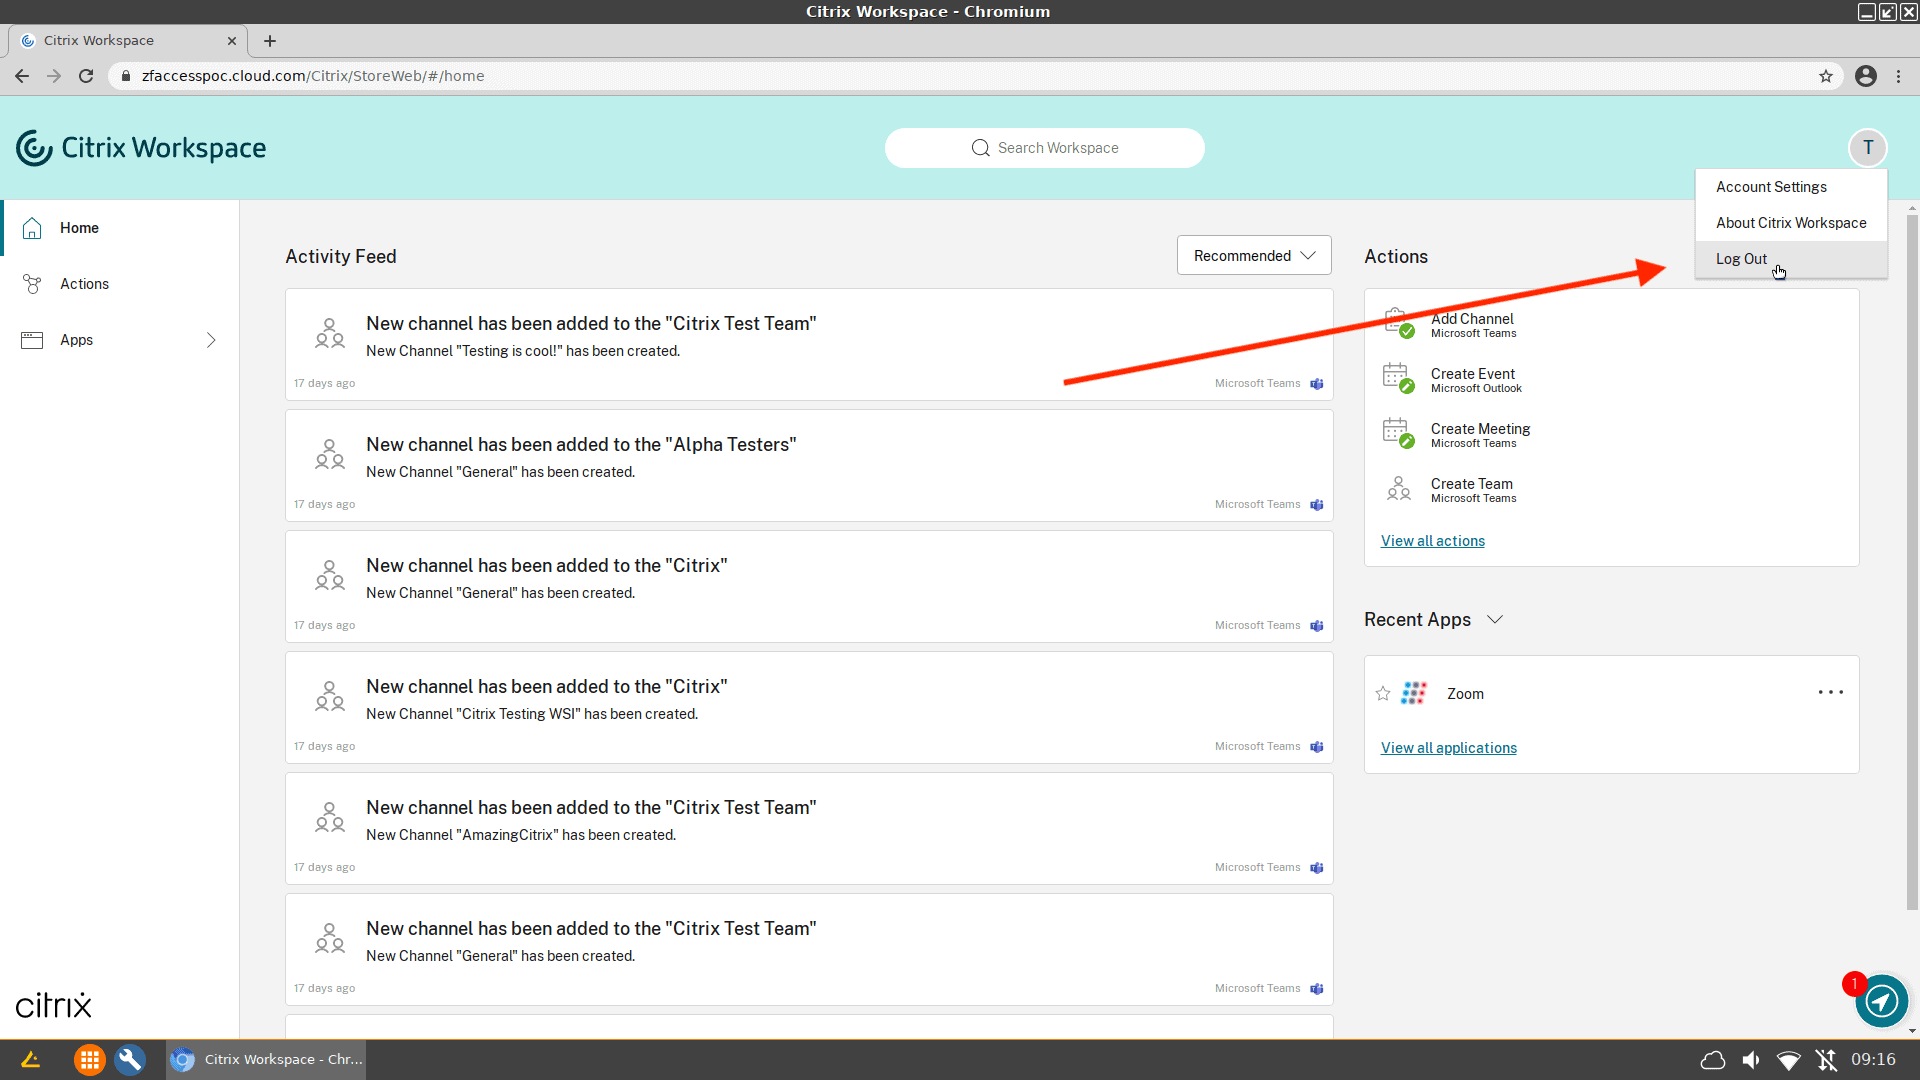Viewport: 1920px width, 1080px height.
Task: Click the browser address bar URL
Action: [313, 76]
